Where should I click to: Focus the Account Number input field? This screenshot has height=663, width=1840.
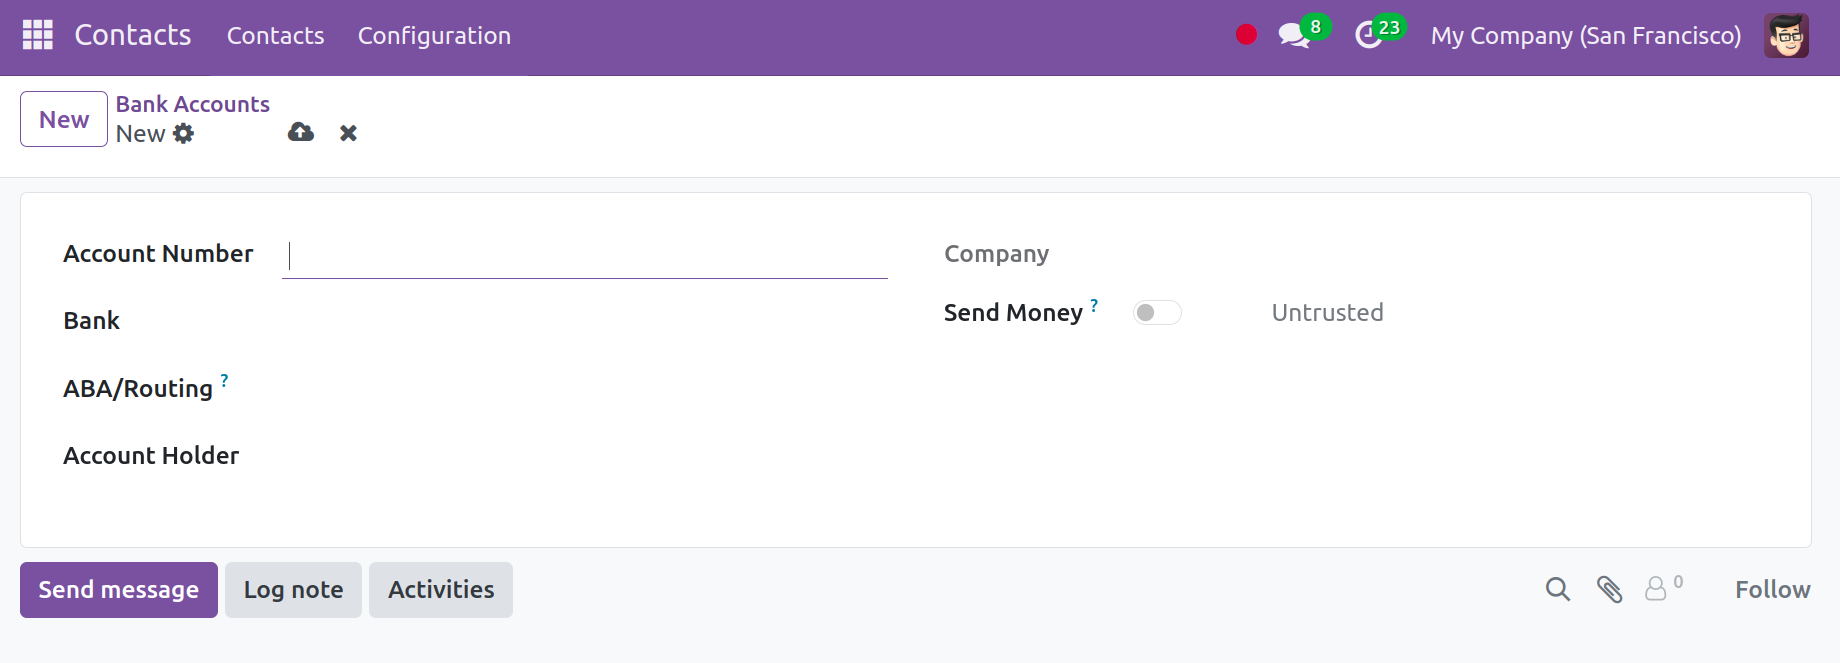point(585,256)
